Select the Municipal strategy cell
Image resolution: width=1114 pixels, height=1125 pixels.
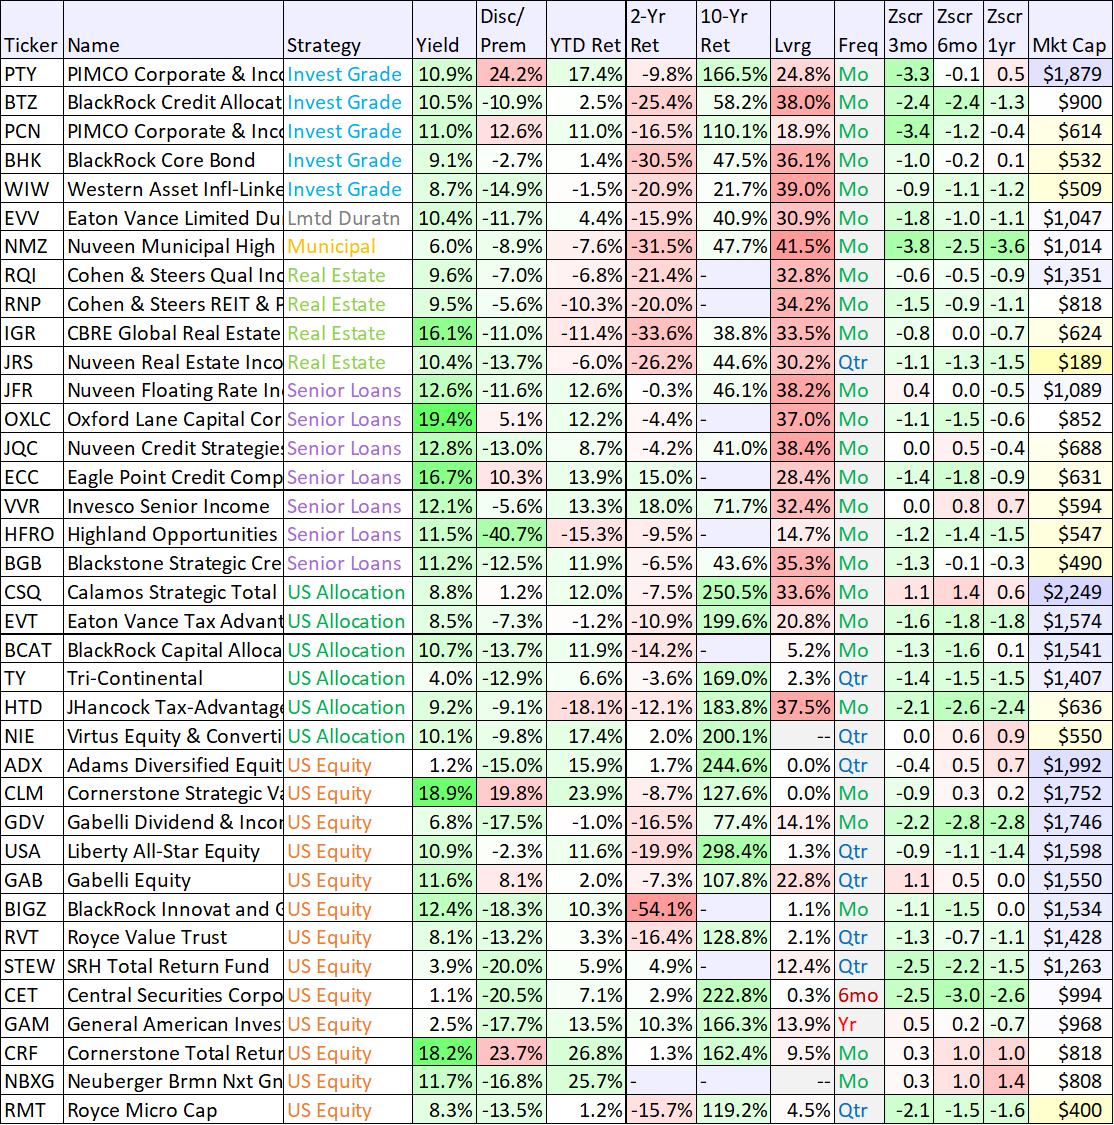pos(348,247)
